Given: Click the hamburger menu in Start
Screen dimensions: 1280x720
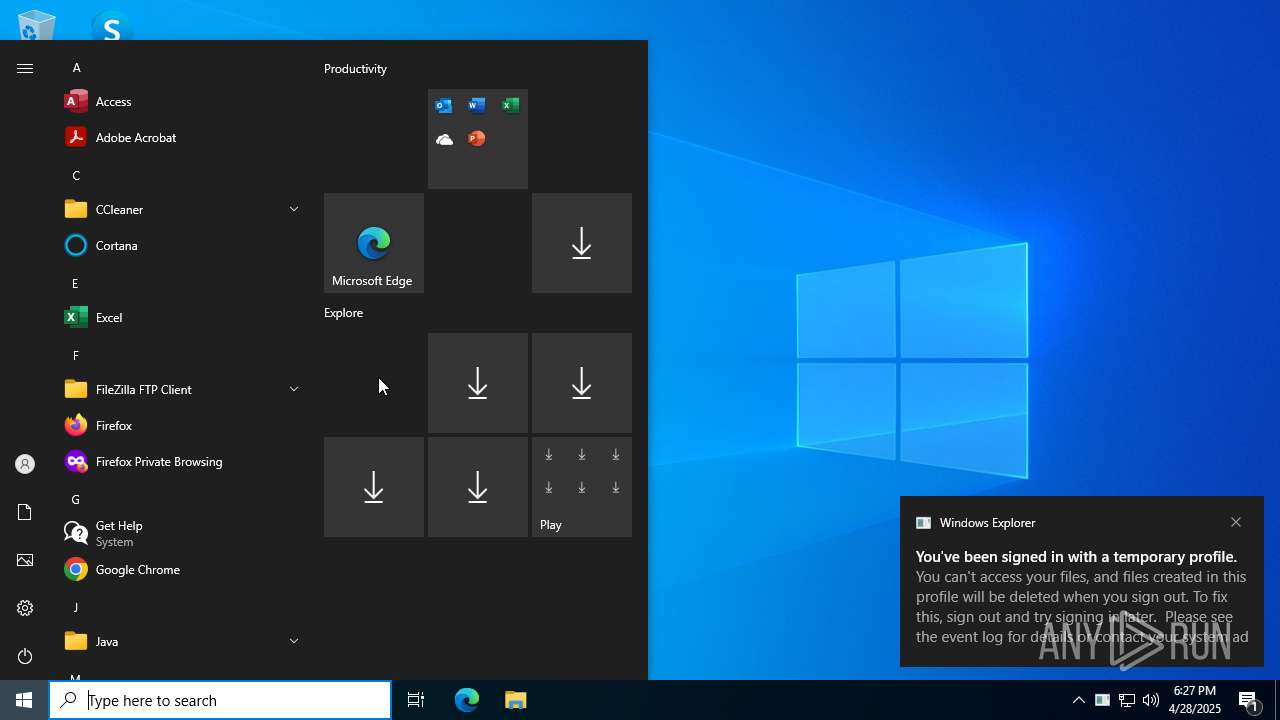Looking at the screenshot, I should coord(25,68).
